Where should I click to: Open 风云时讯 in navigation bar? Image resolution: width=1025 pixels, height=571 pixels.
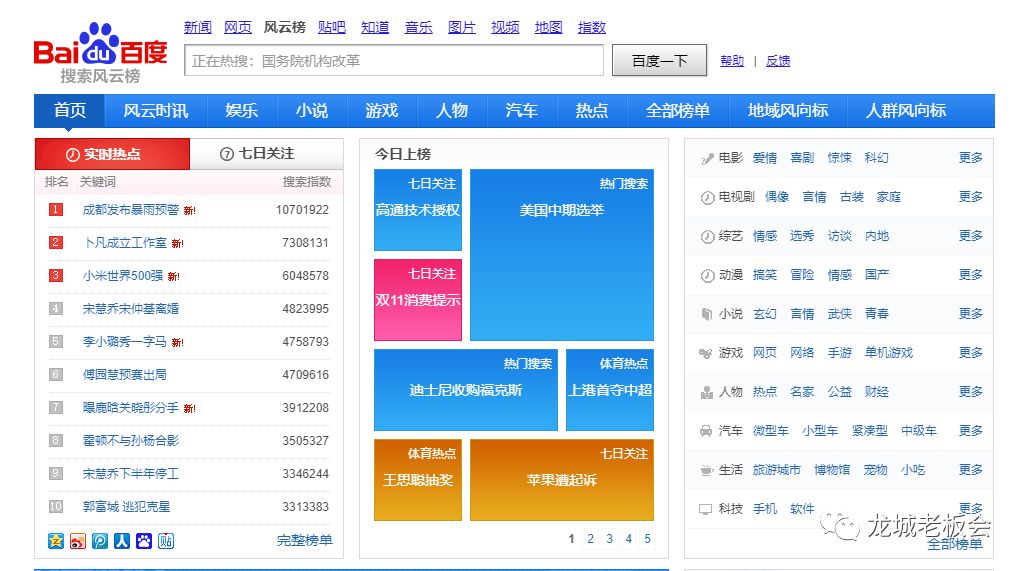(156, 111)
